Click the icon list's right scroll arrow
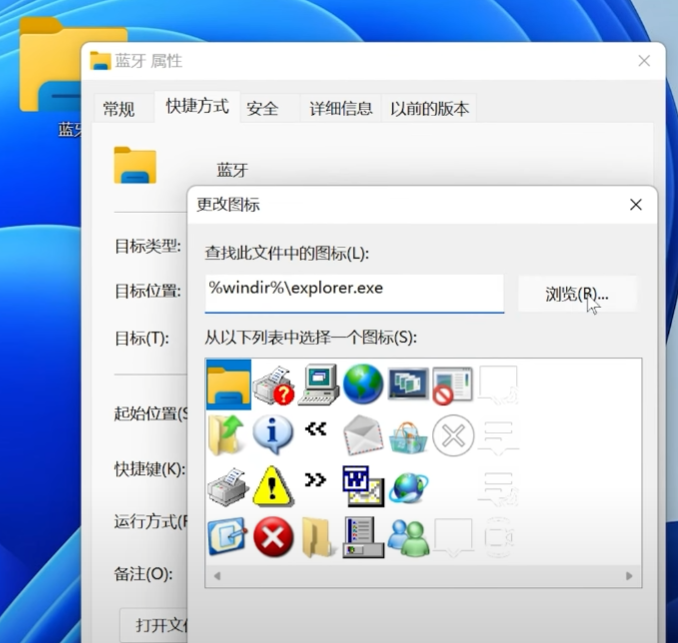Screen dimensions: 678x643 click(x=629, y=576)
